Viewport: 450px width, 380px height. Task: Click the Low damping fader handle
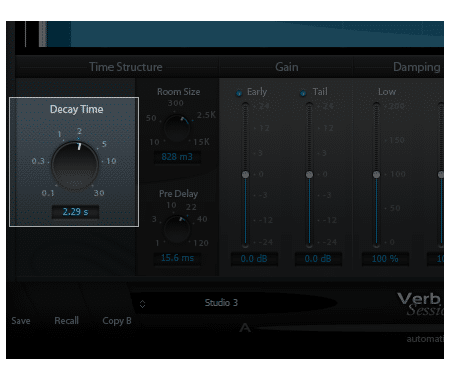coord(376,174)
